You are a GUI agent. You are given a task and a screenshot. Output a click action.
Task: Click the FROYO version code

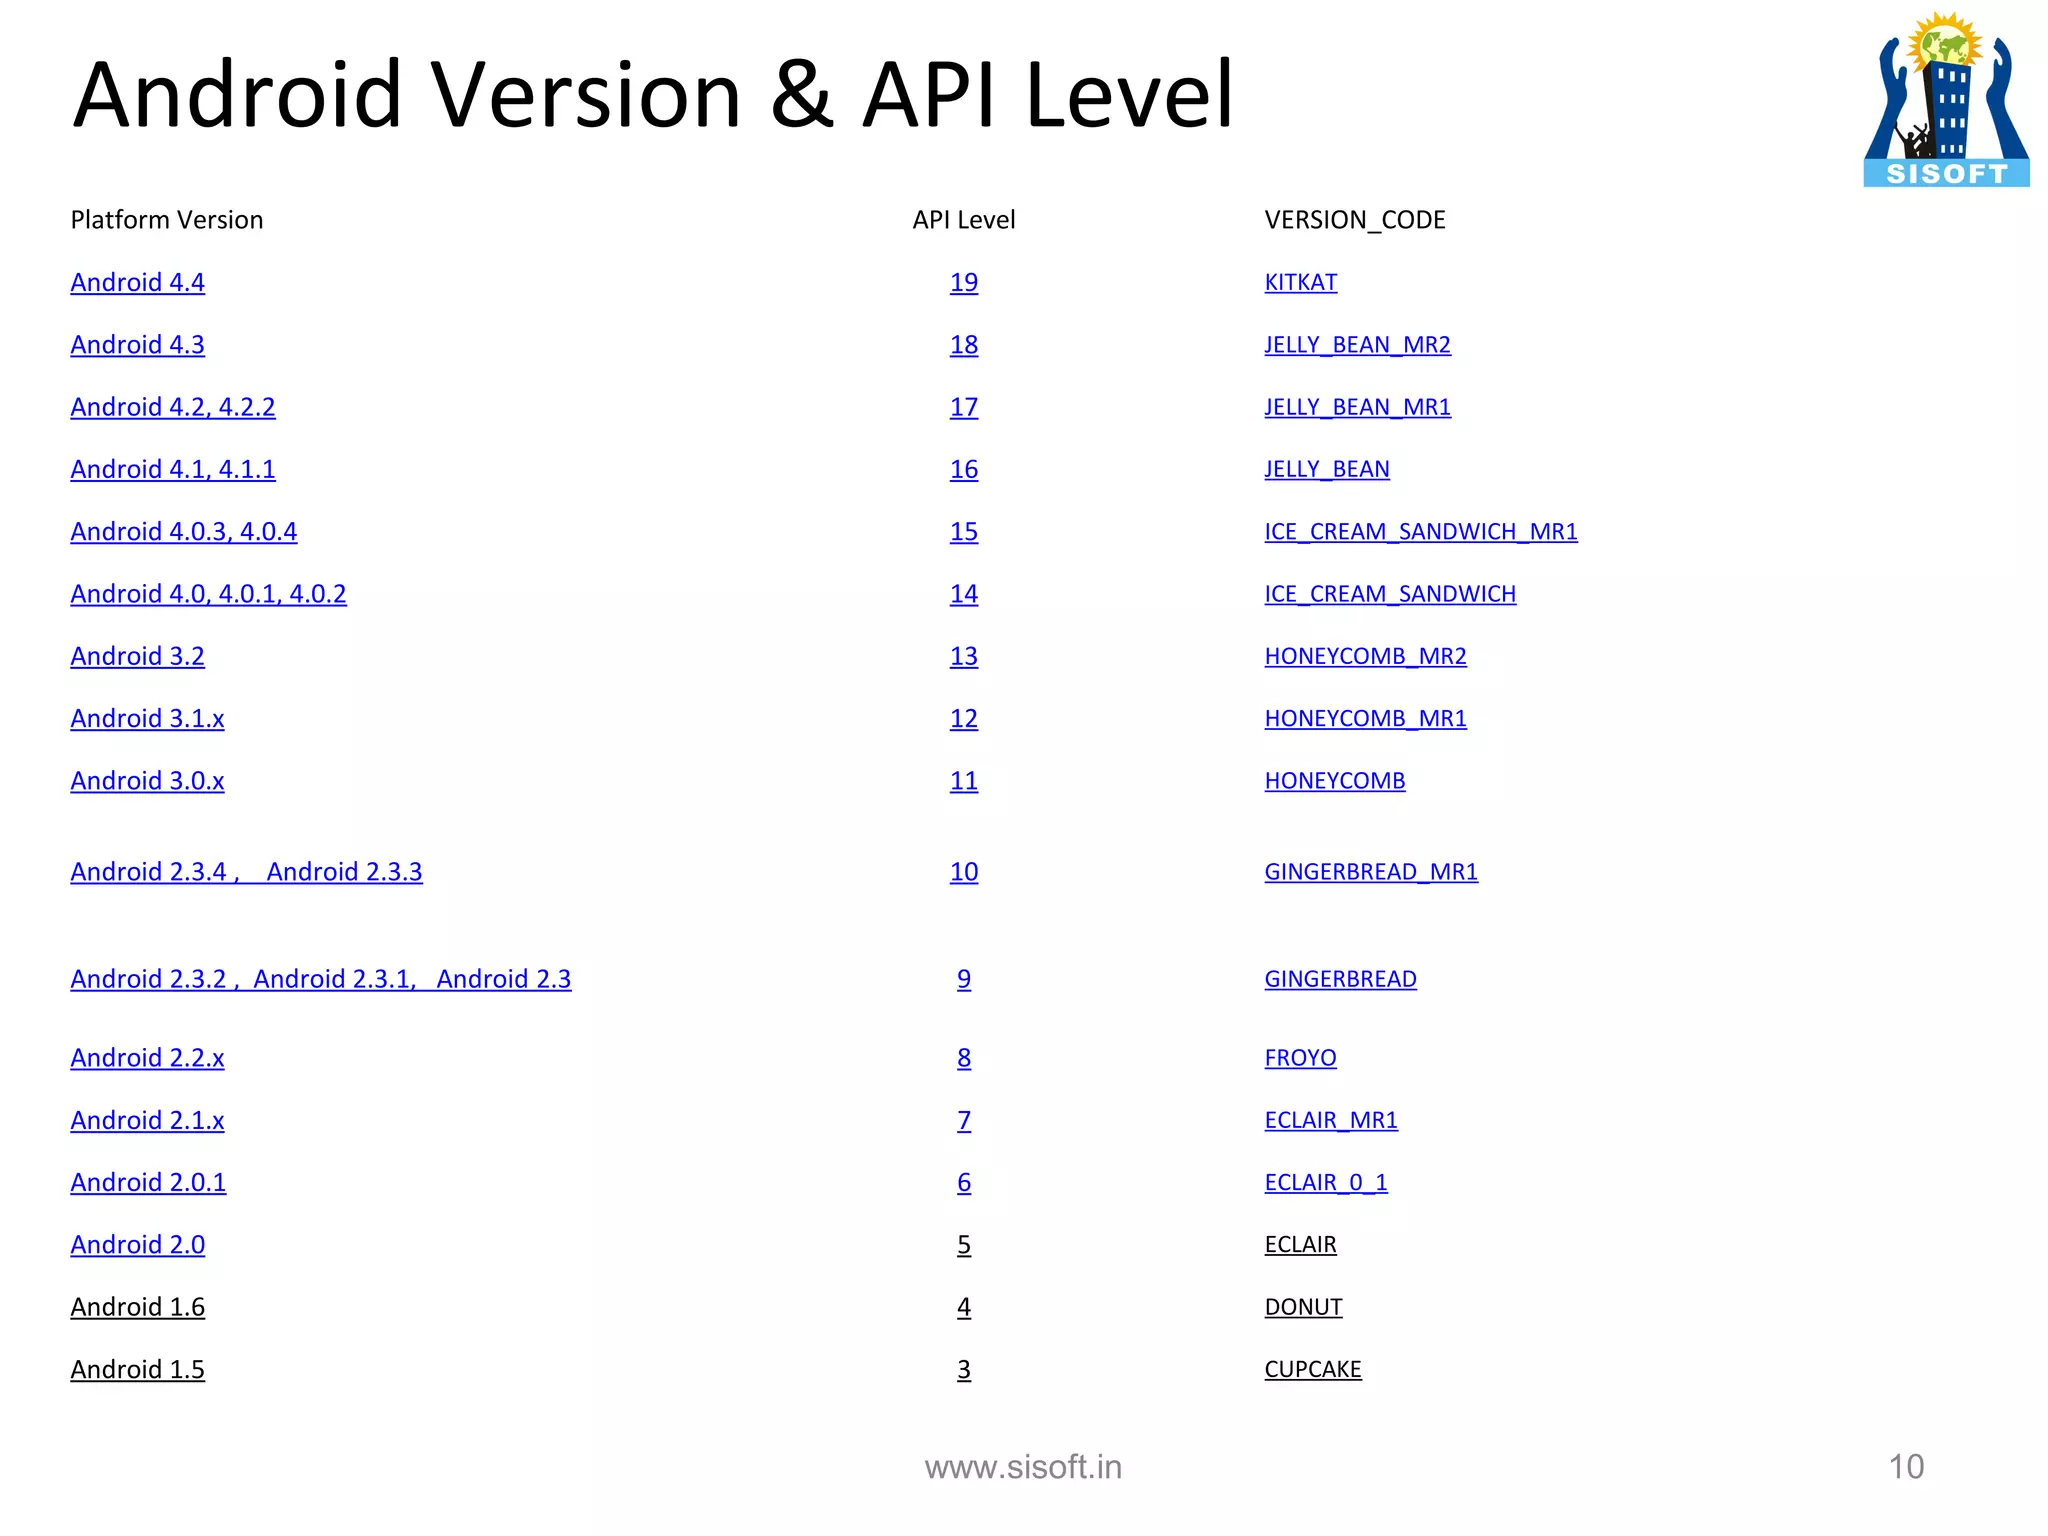tap(1301, 1058)
